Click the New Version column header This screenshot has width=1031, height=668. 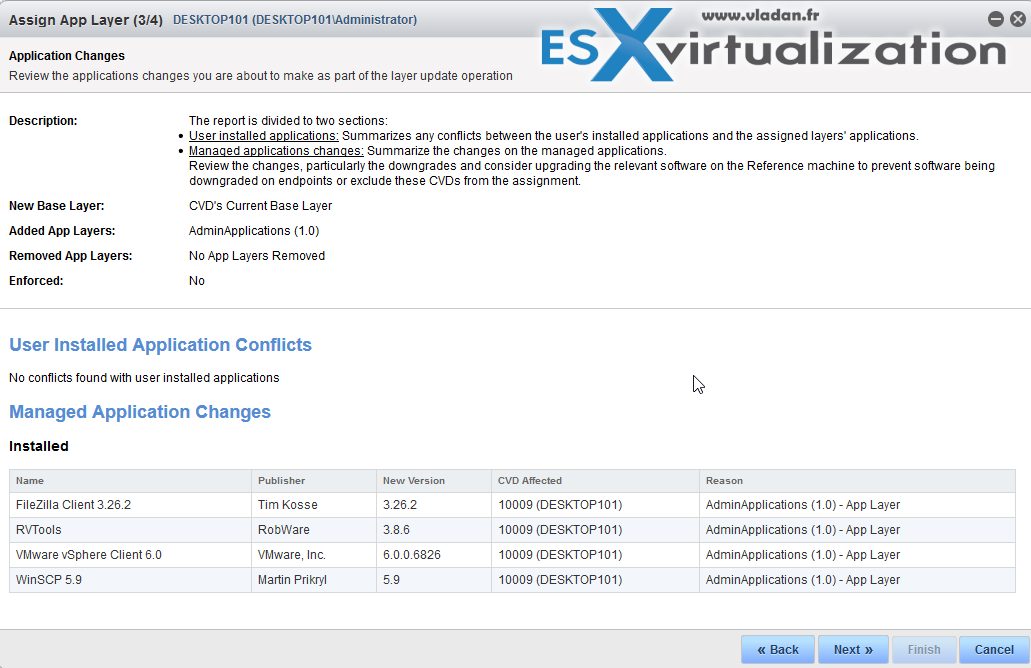tap(434, 481)
